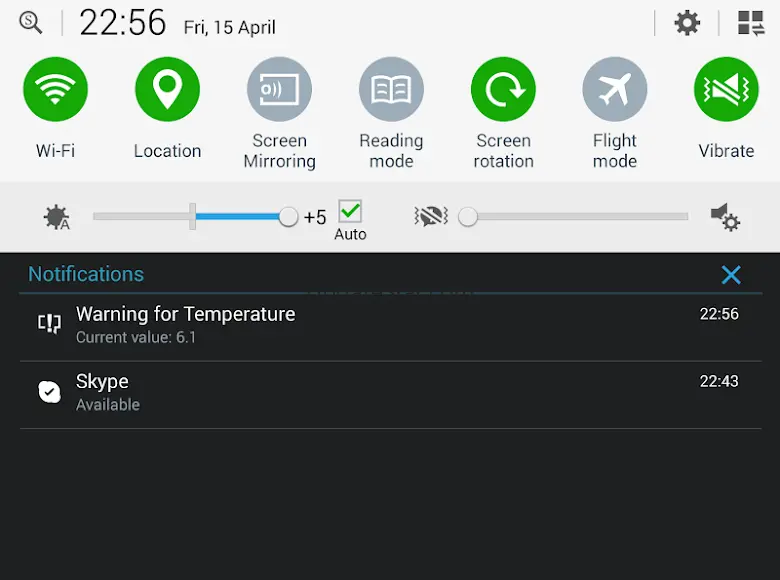Tap the auto brightness sun icon

coord(57,217)
